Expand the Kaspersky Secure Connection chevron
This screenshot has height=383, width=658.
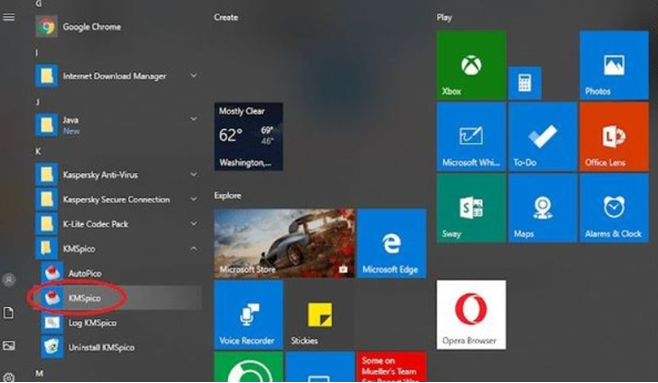click(193, 199)
